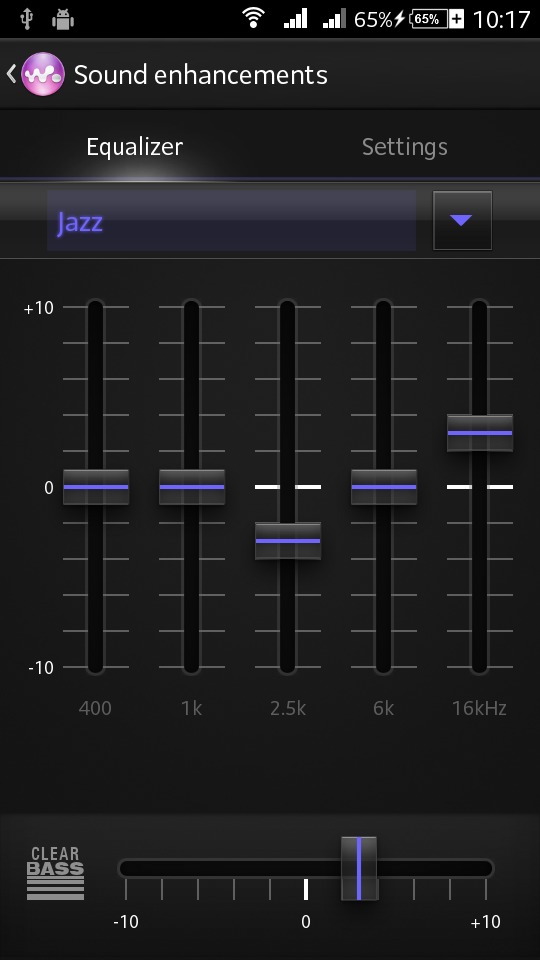Click the 2.5k band slider handle
Image resolution: width=540 pixels, height=960 pixels.
[x=288, y=541]
